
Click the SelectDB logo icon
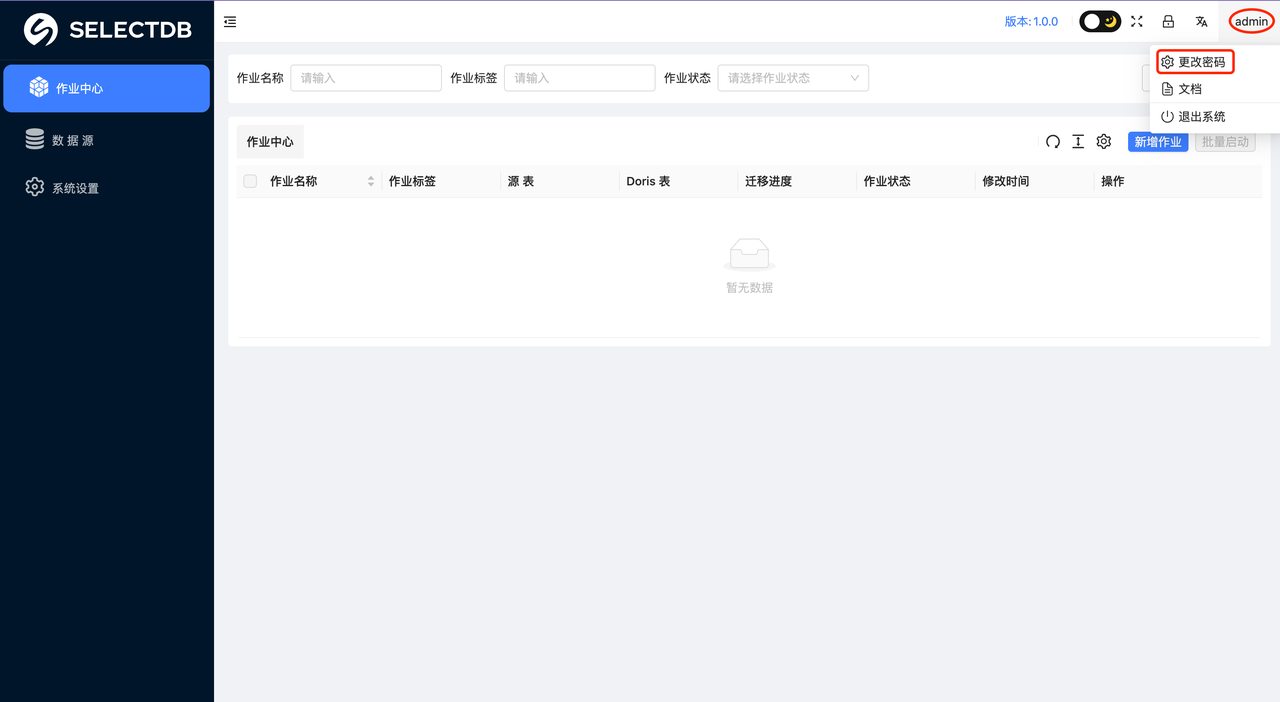click(x=41, y=30)
